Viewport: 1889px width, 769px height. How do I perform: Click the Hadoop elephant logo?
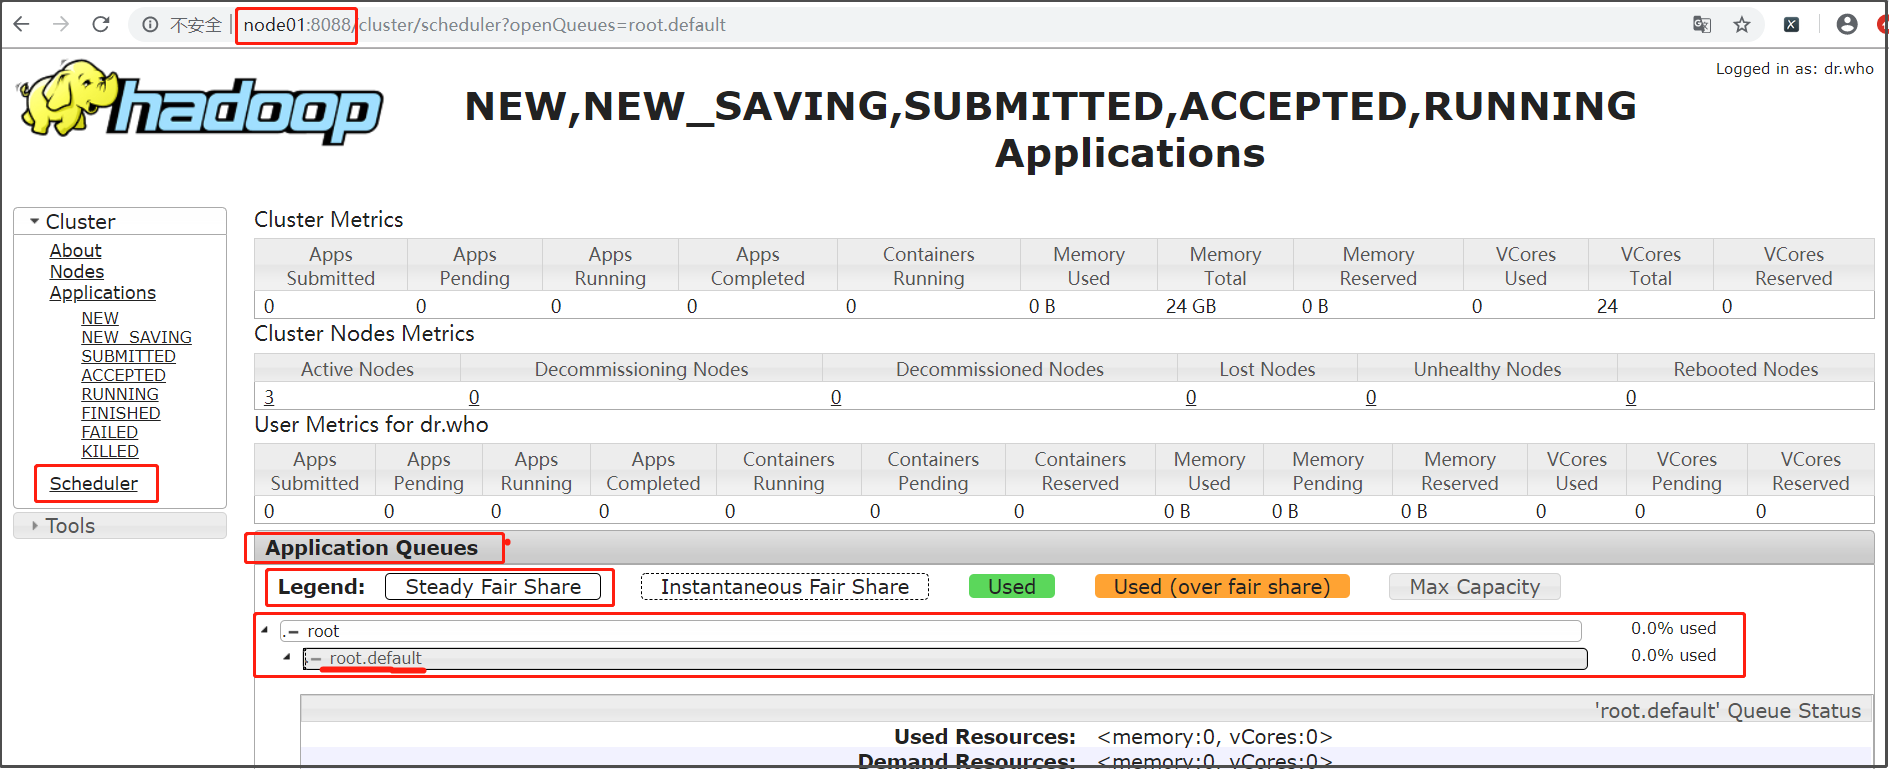[200, 102]
